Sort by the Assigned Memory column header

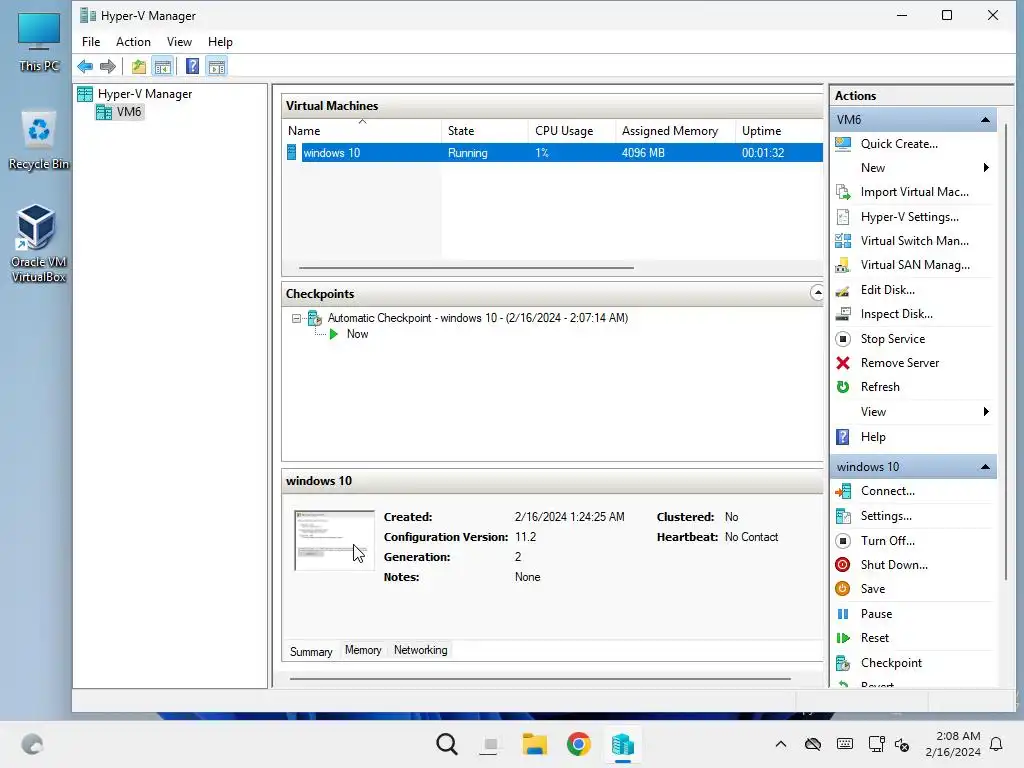675,131
